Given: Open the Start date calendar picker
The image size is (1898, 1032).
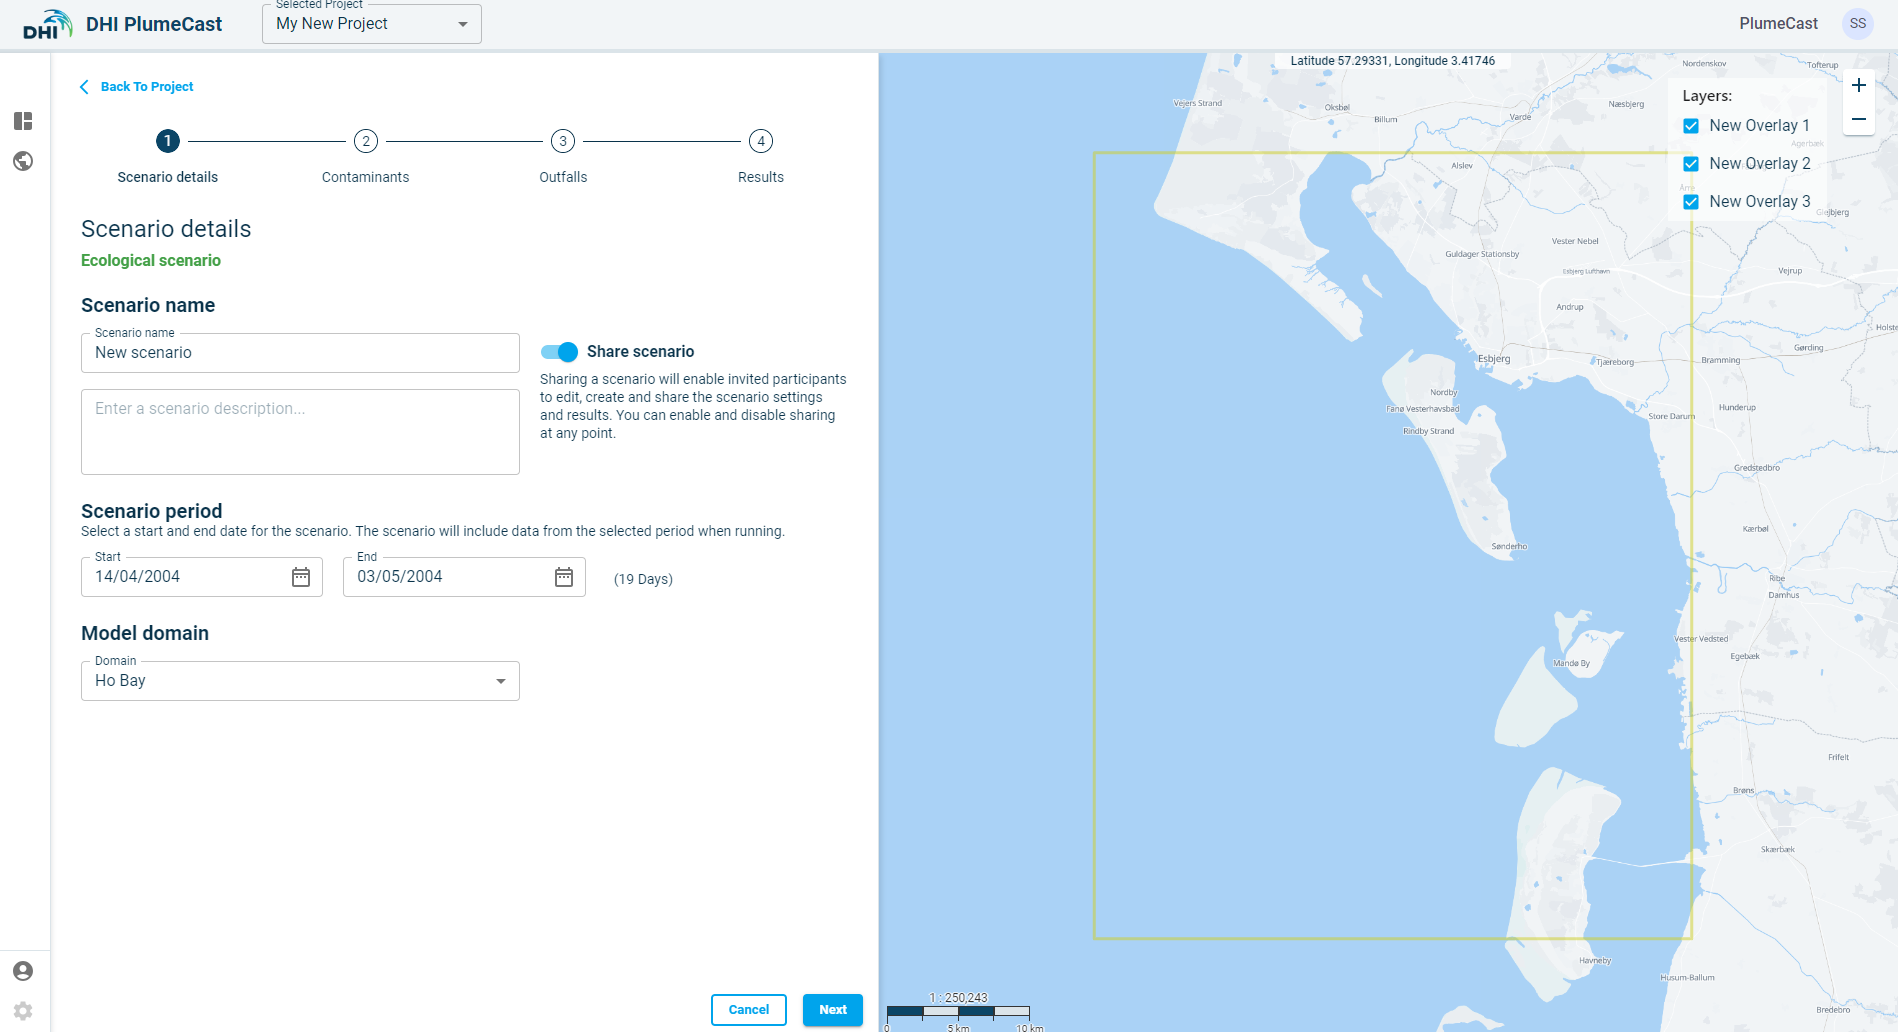Looking at the screenshot, I should click(301, 577).
